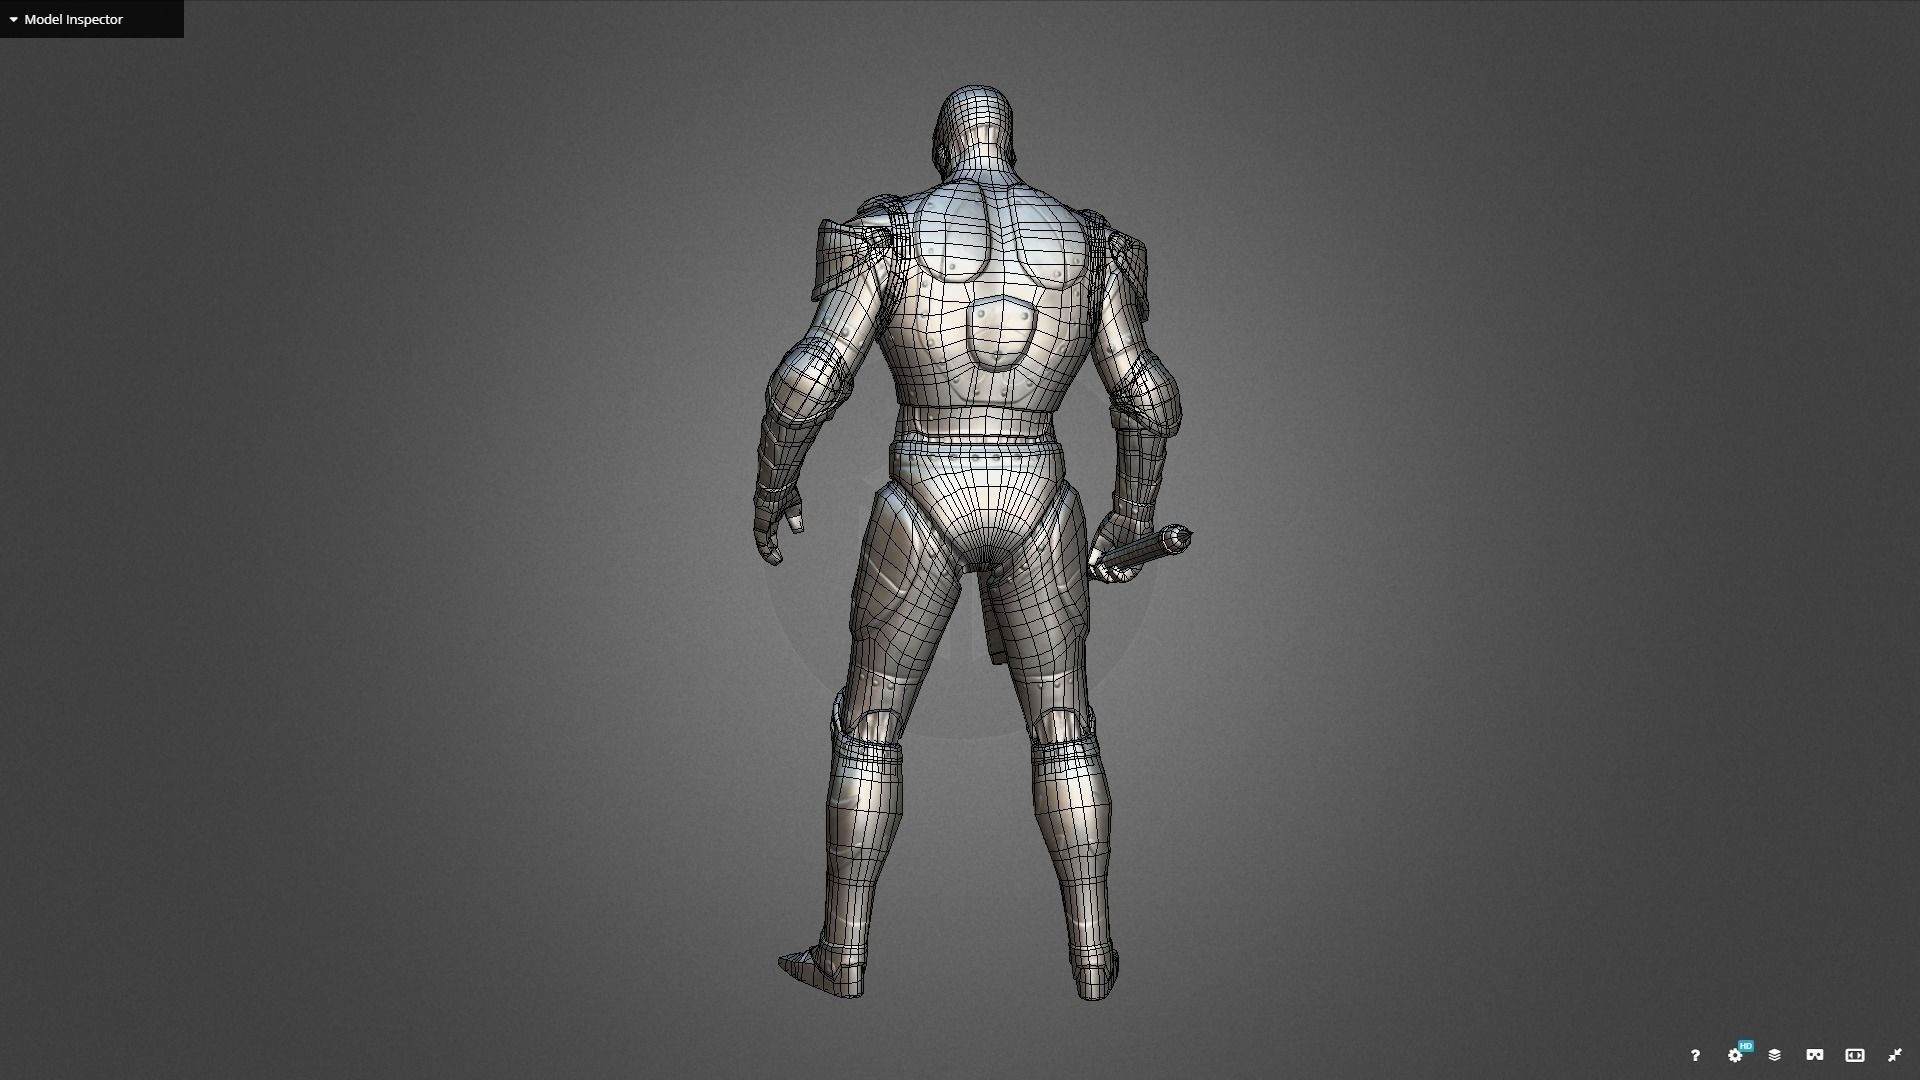The image size is (1920, 1080).
Task: Open the model inspector layers icon
Action: point(1775,1055)
